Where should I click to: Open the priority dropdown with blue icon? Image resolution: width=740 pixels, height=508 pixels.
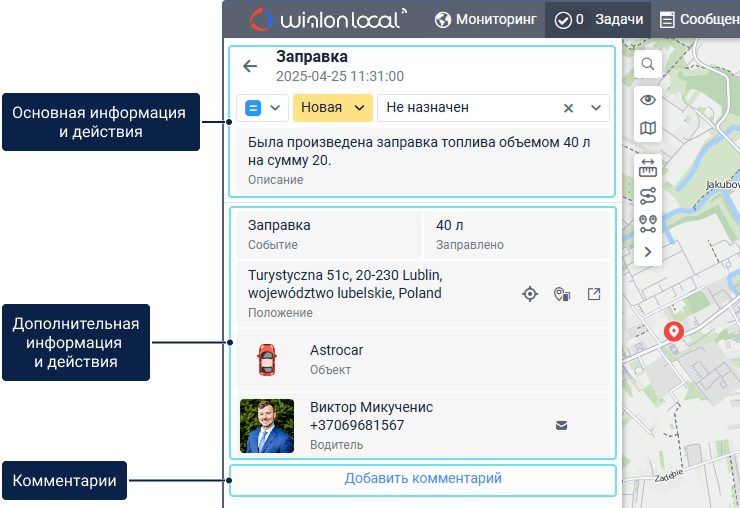[x=263, y=108]
